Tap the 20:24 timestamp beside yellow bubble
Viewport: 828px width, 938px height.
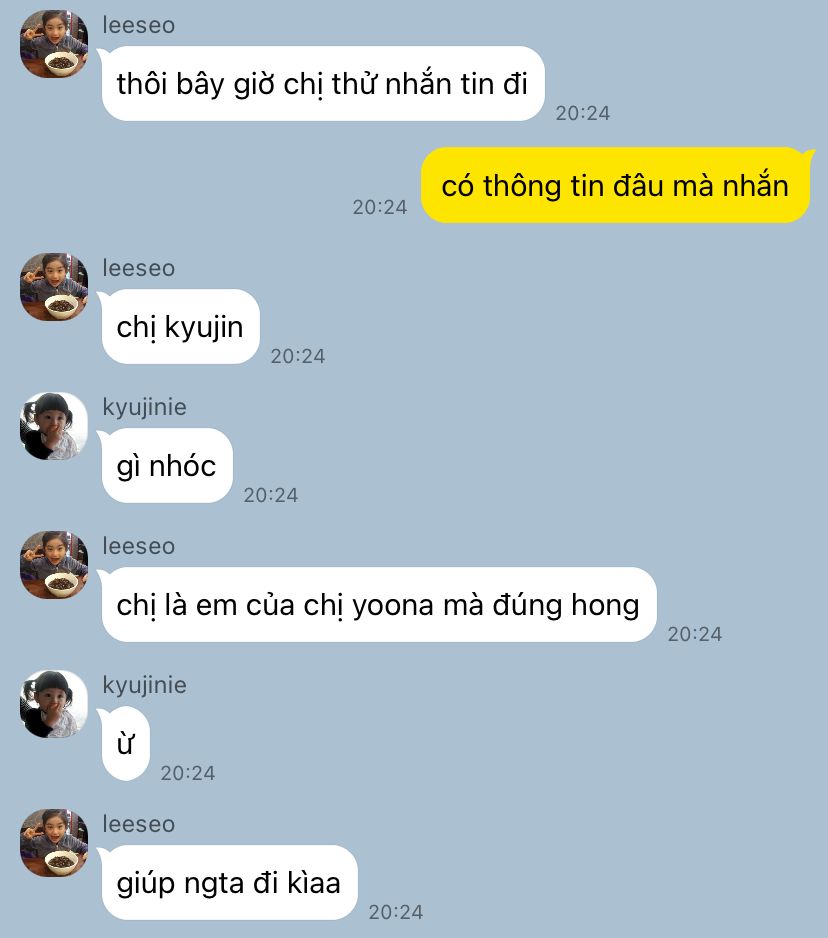pyautogui.click(x=380, y=207)
